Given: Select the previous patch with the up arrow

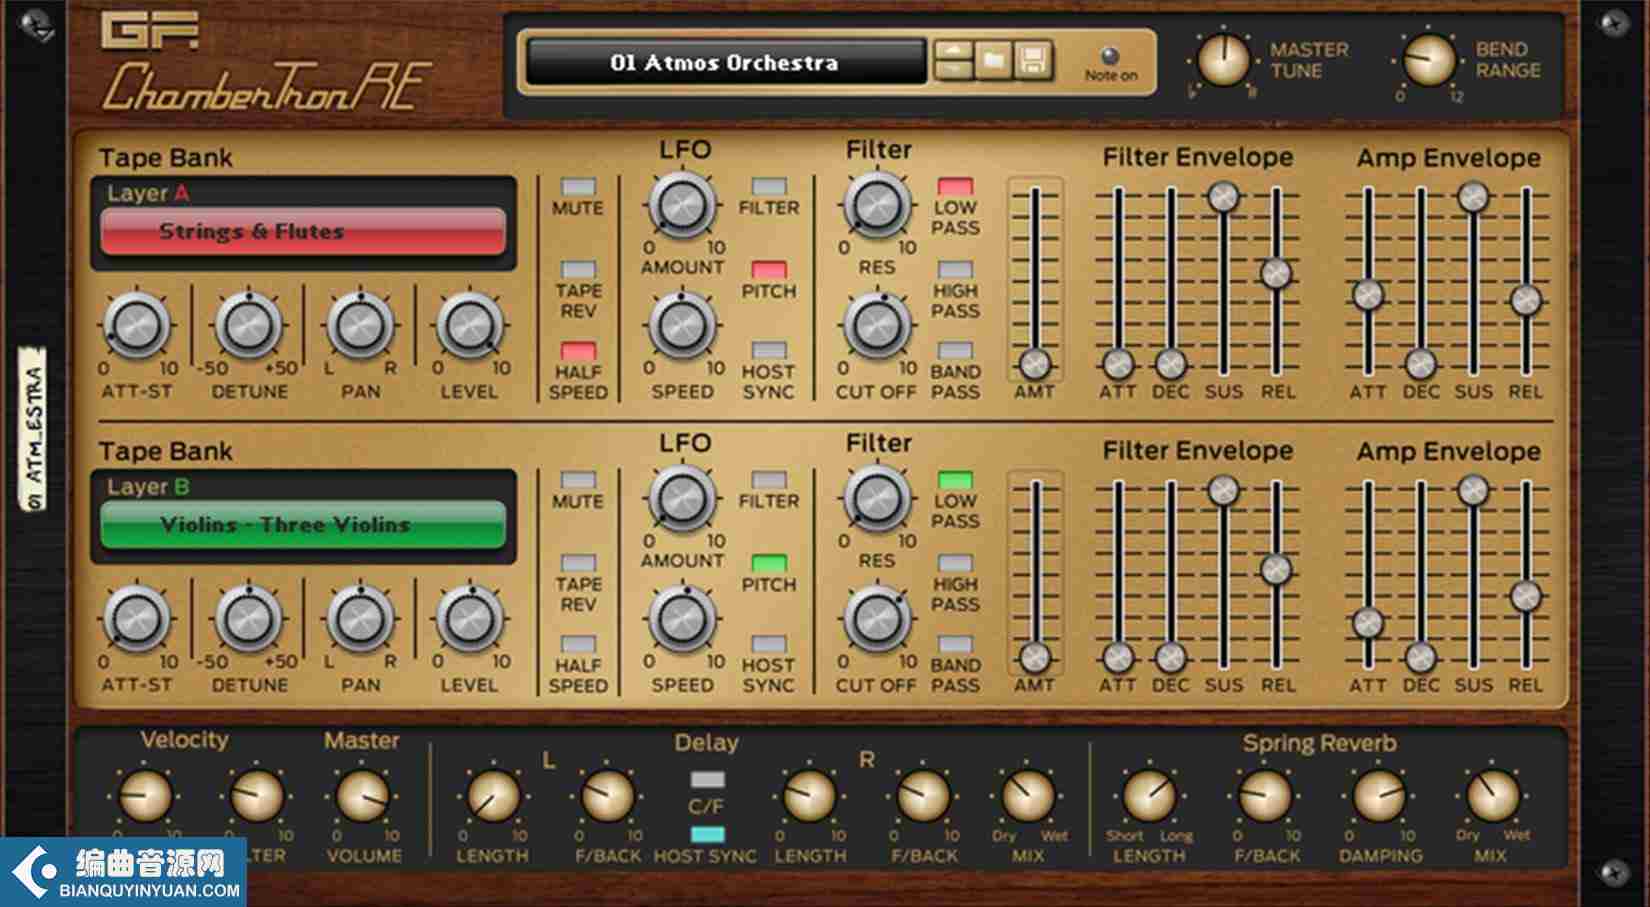Looking at the screenshot, I should tap(953, 51).
